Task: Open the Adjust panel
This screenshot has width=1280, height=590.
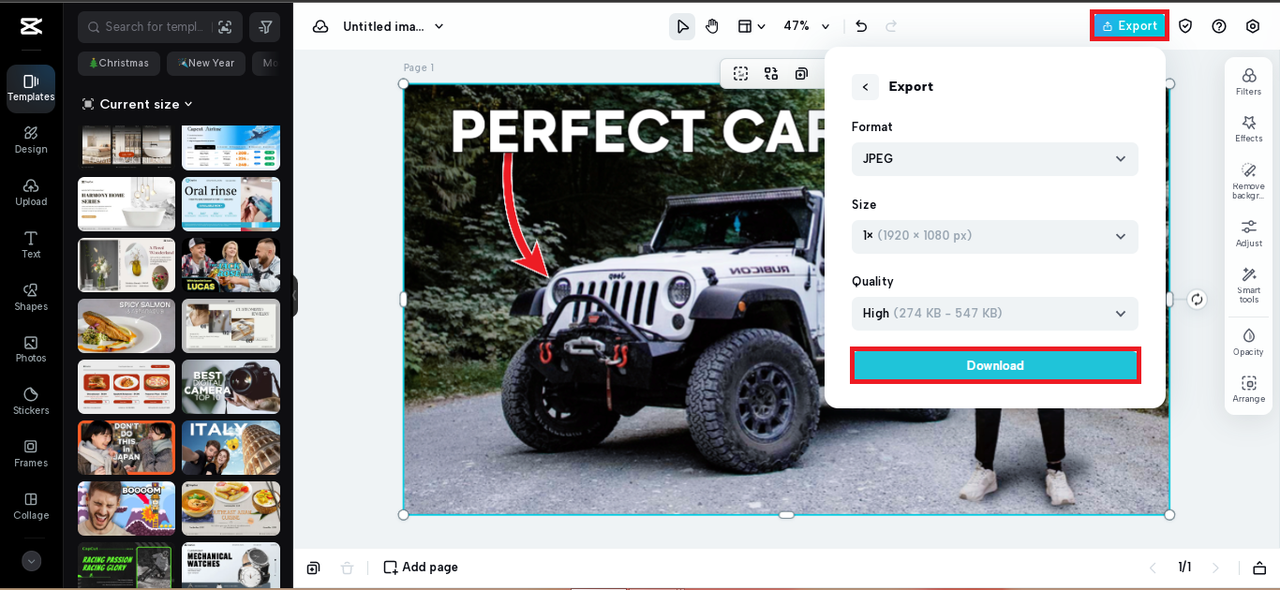Action: click(1248, 234)
